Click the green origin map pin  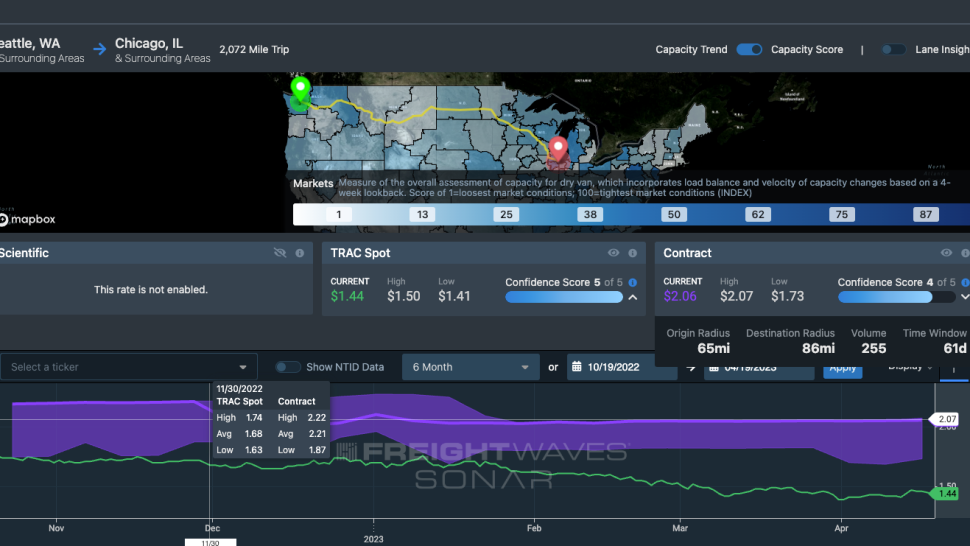(301, 88)
